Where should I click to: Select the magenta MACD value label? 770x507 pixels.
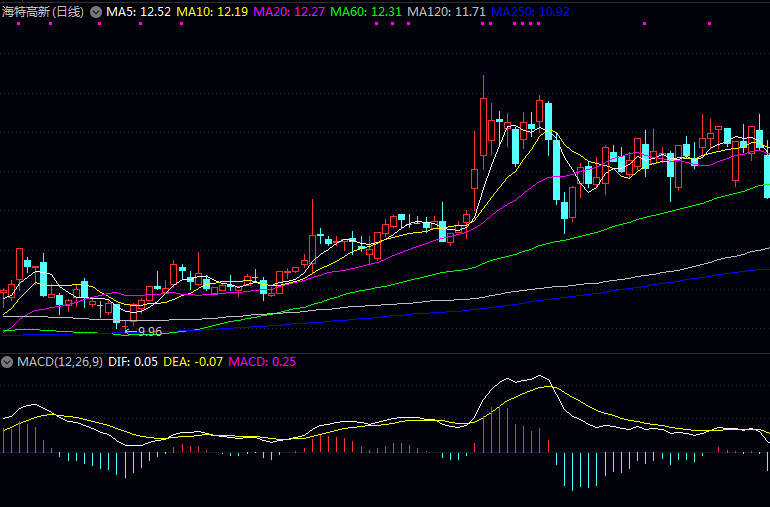point(262,361)
